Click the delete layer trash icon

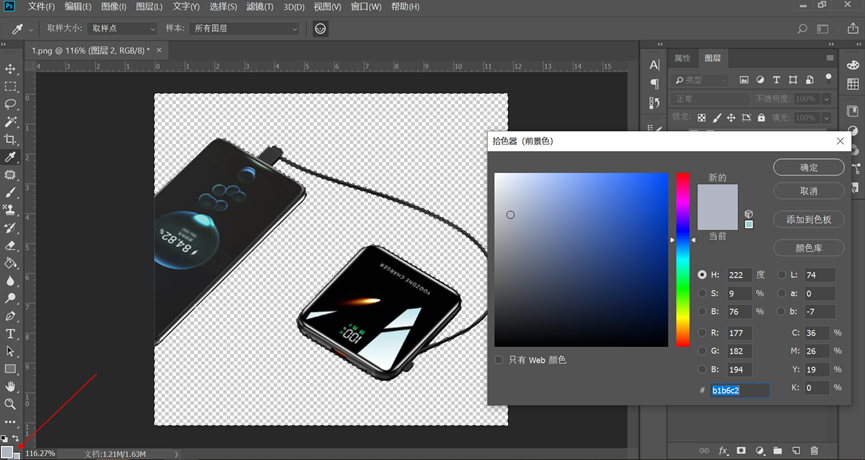(x=814, y=451)
